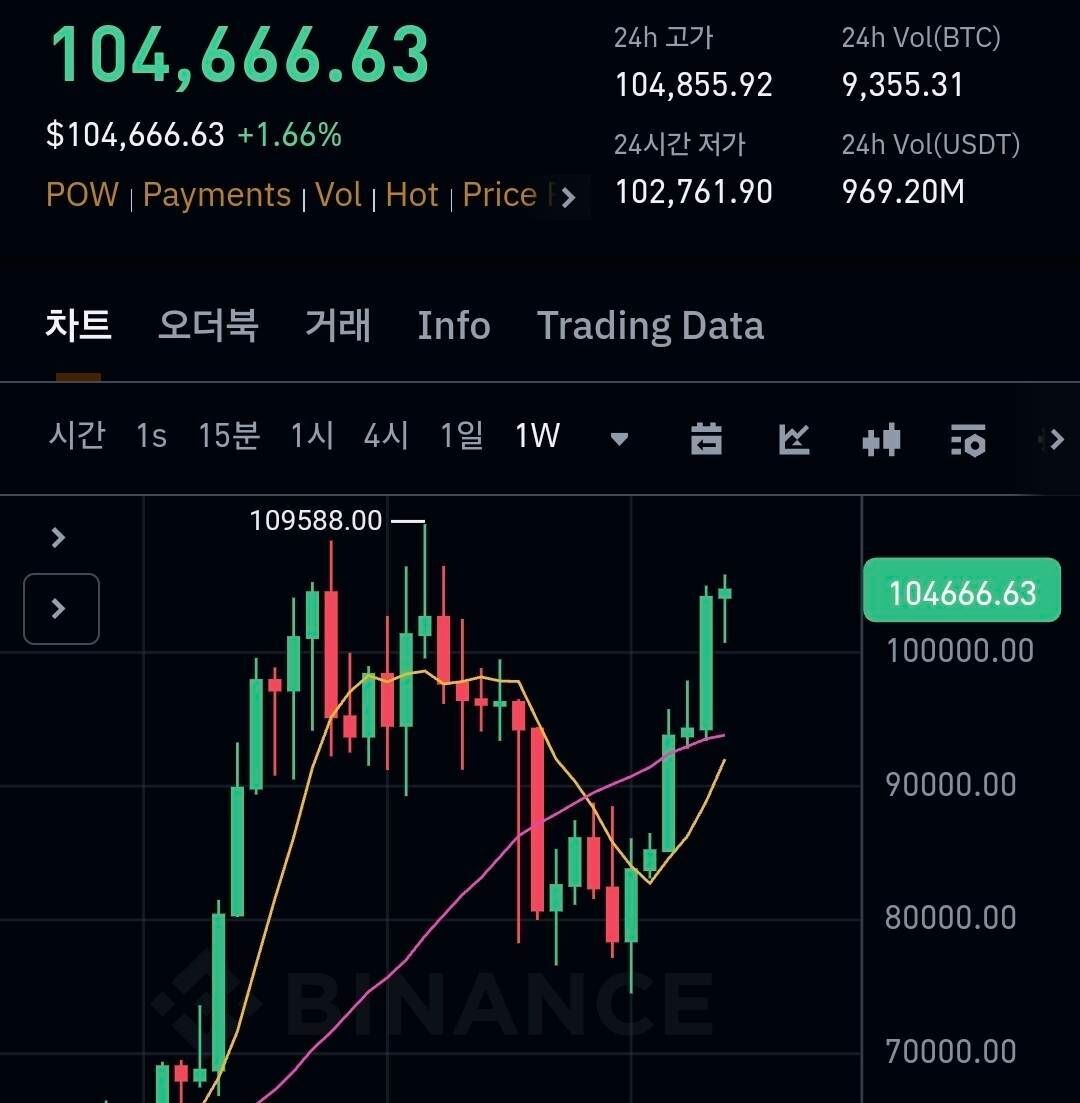1080x1103 pixels.
Task: Open the more time intervals dropdown
Action: click(619, 438)
